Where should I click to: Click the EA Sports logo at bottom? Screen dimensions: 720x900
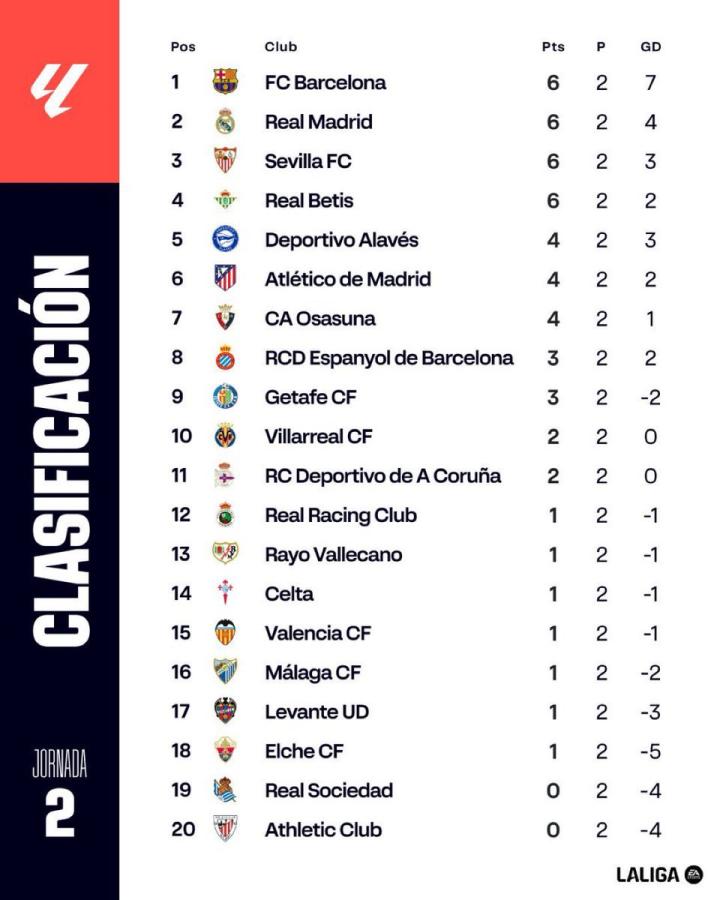693,875
